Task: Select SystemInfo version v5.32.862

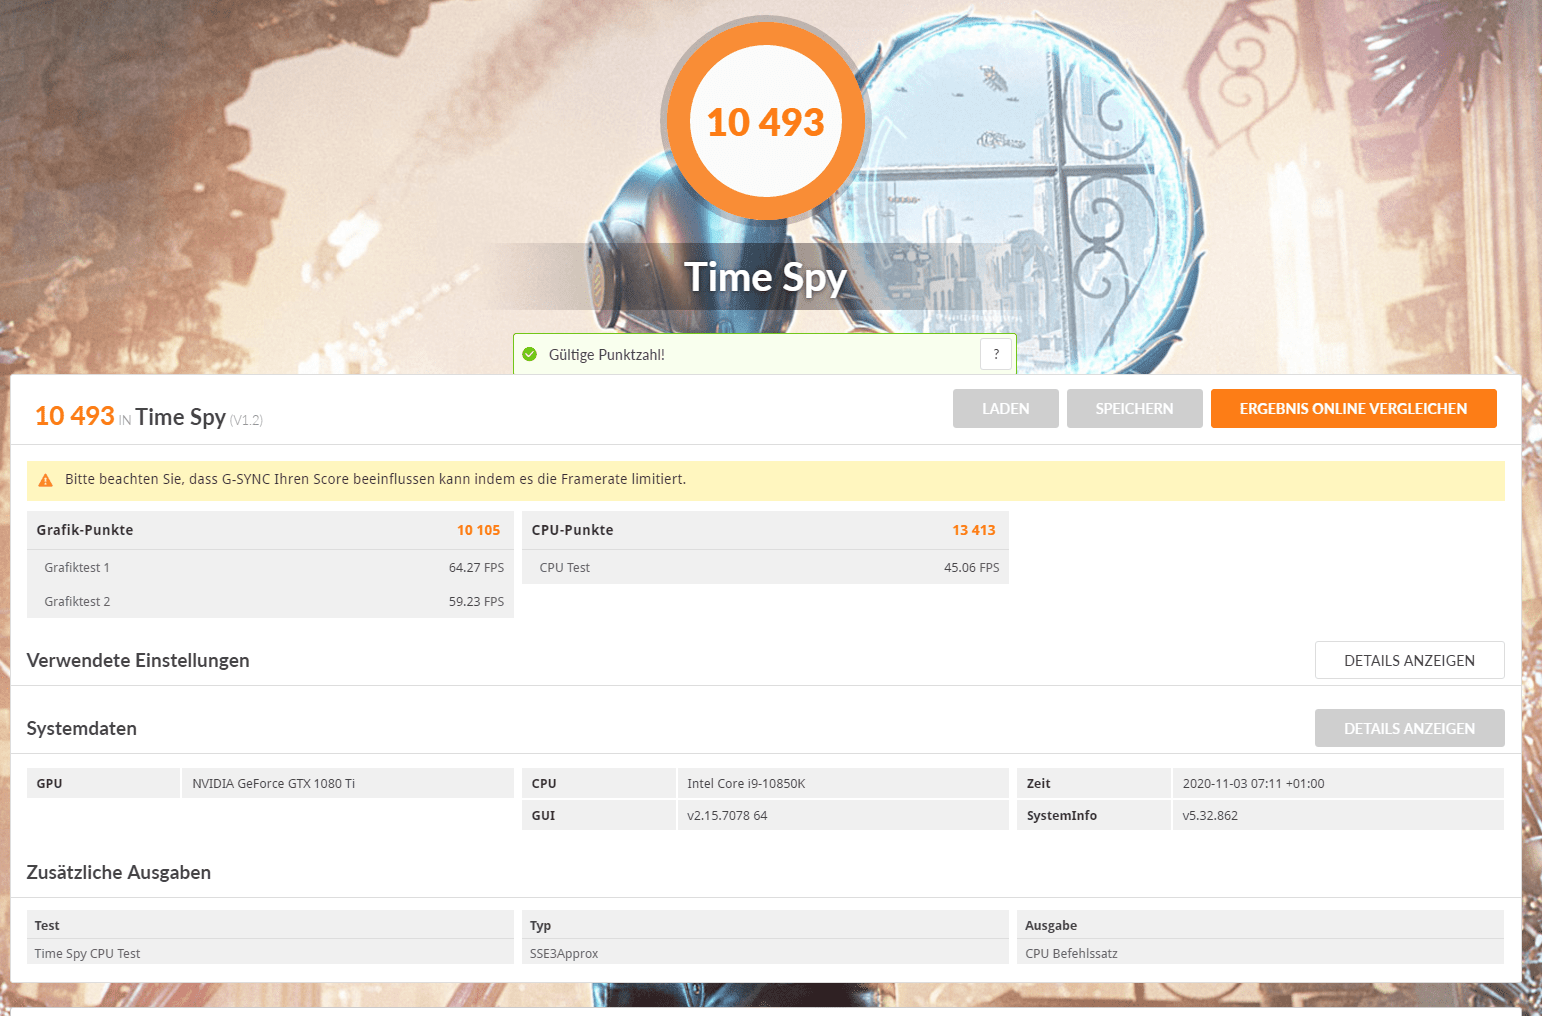Action: (1210, 815)
